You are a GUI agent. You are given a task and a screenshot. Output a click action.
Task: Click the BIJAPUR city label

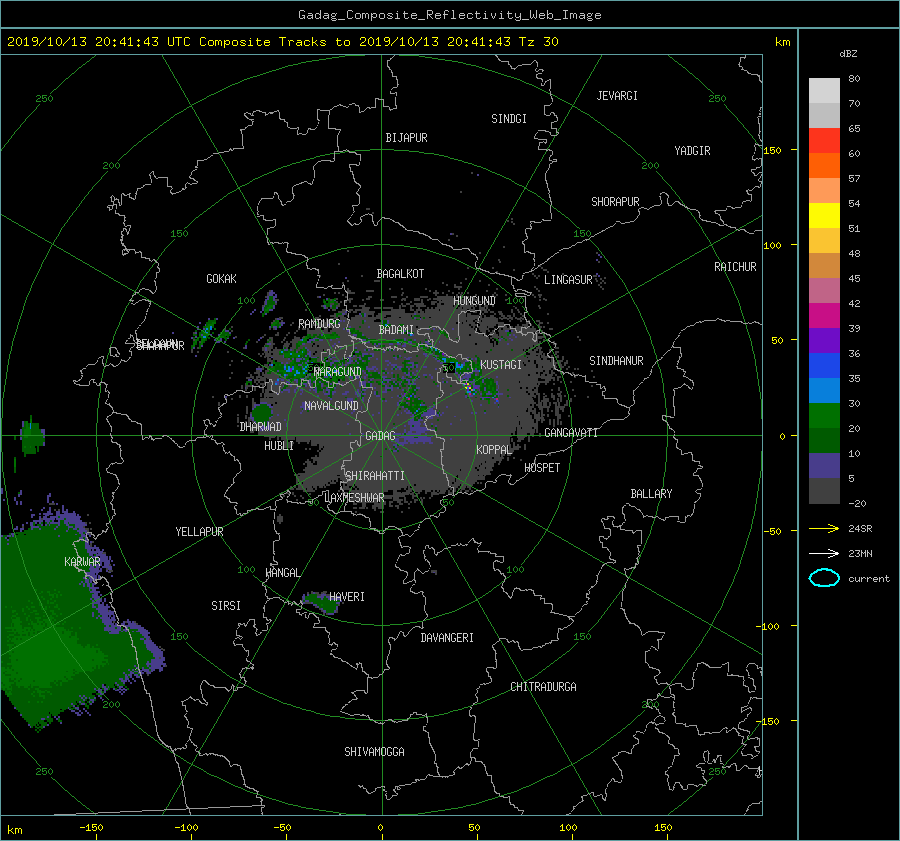pyautogui.click(x=406, y=138)
